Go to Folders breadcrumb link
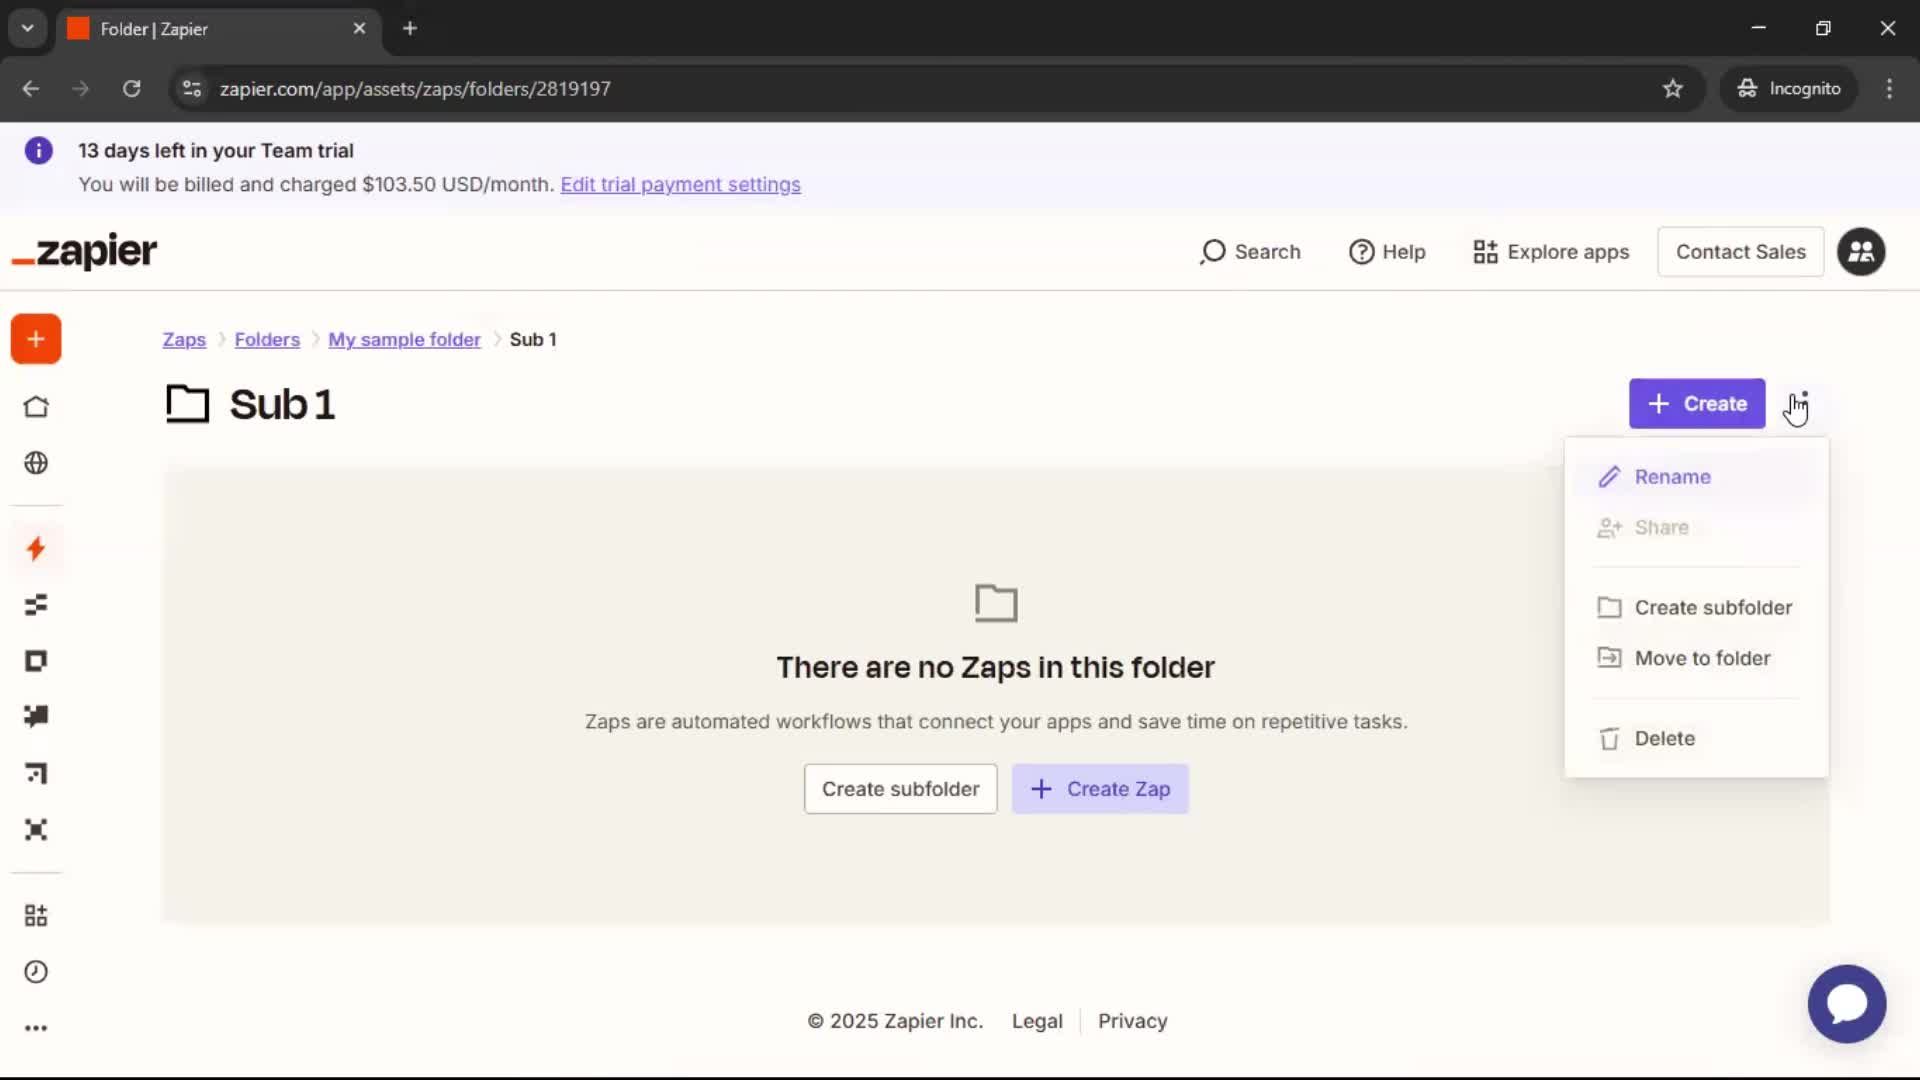Viewport: 1920px width, 1080px height. (267, 340)
